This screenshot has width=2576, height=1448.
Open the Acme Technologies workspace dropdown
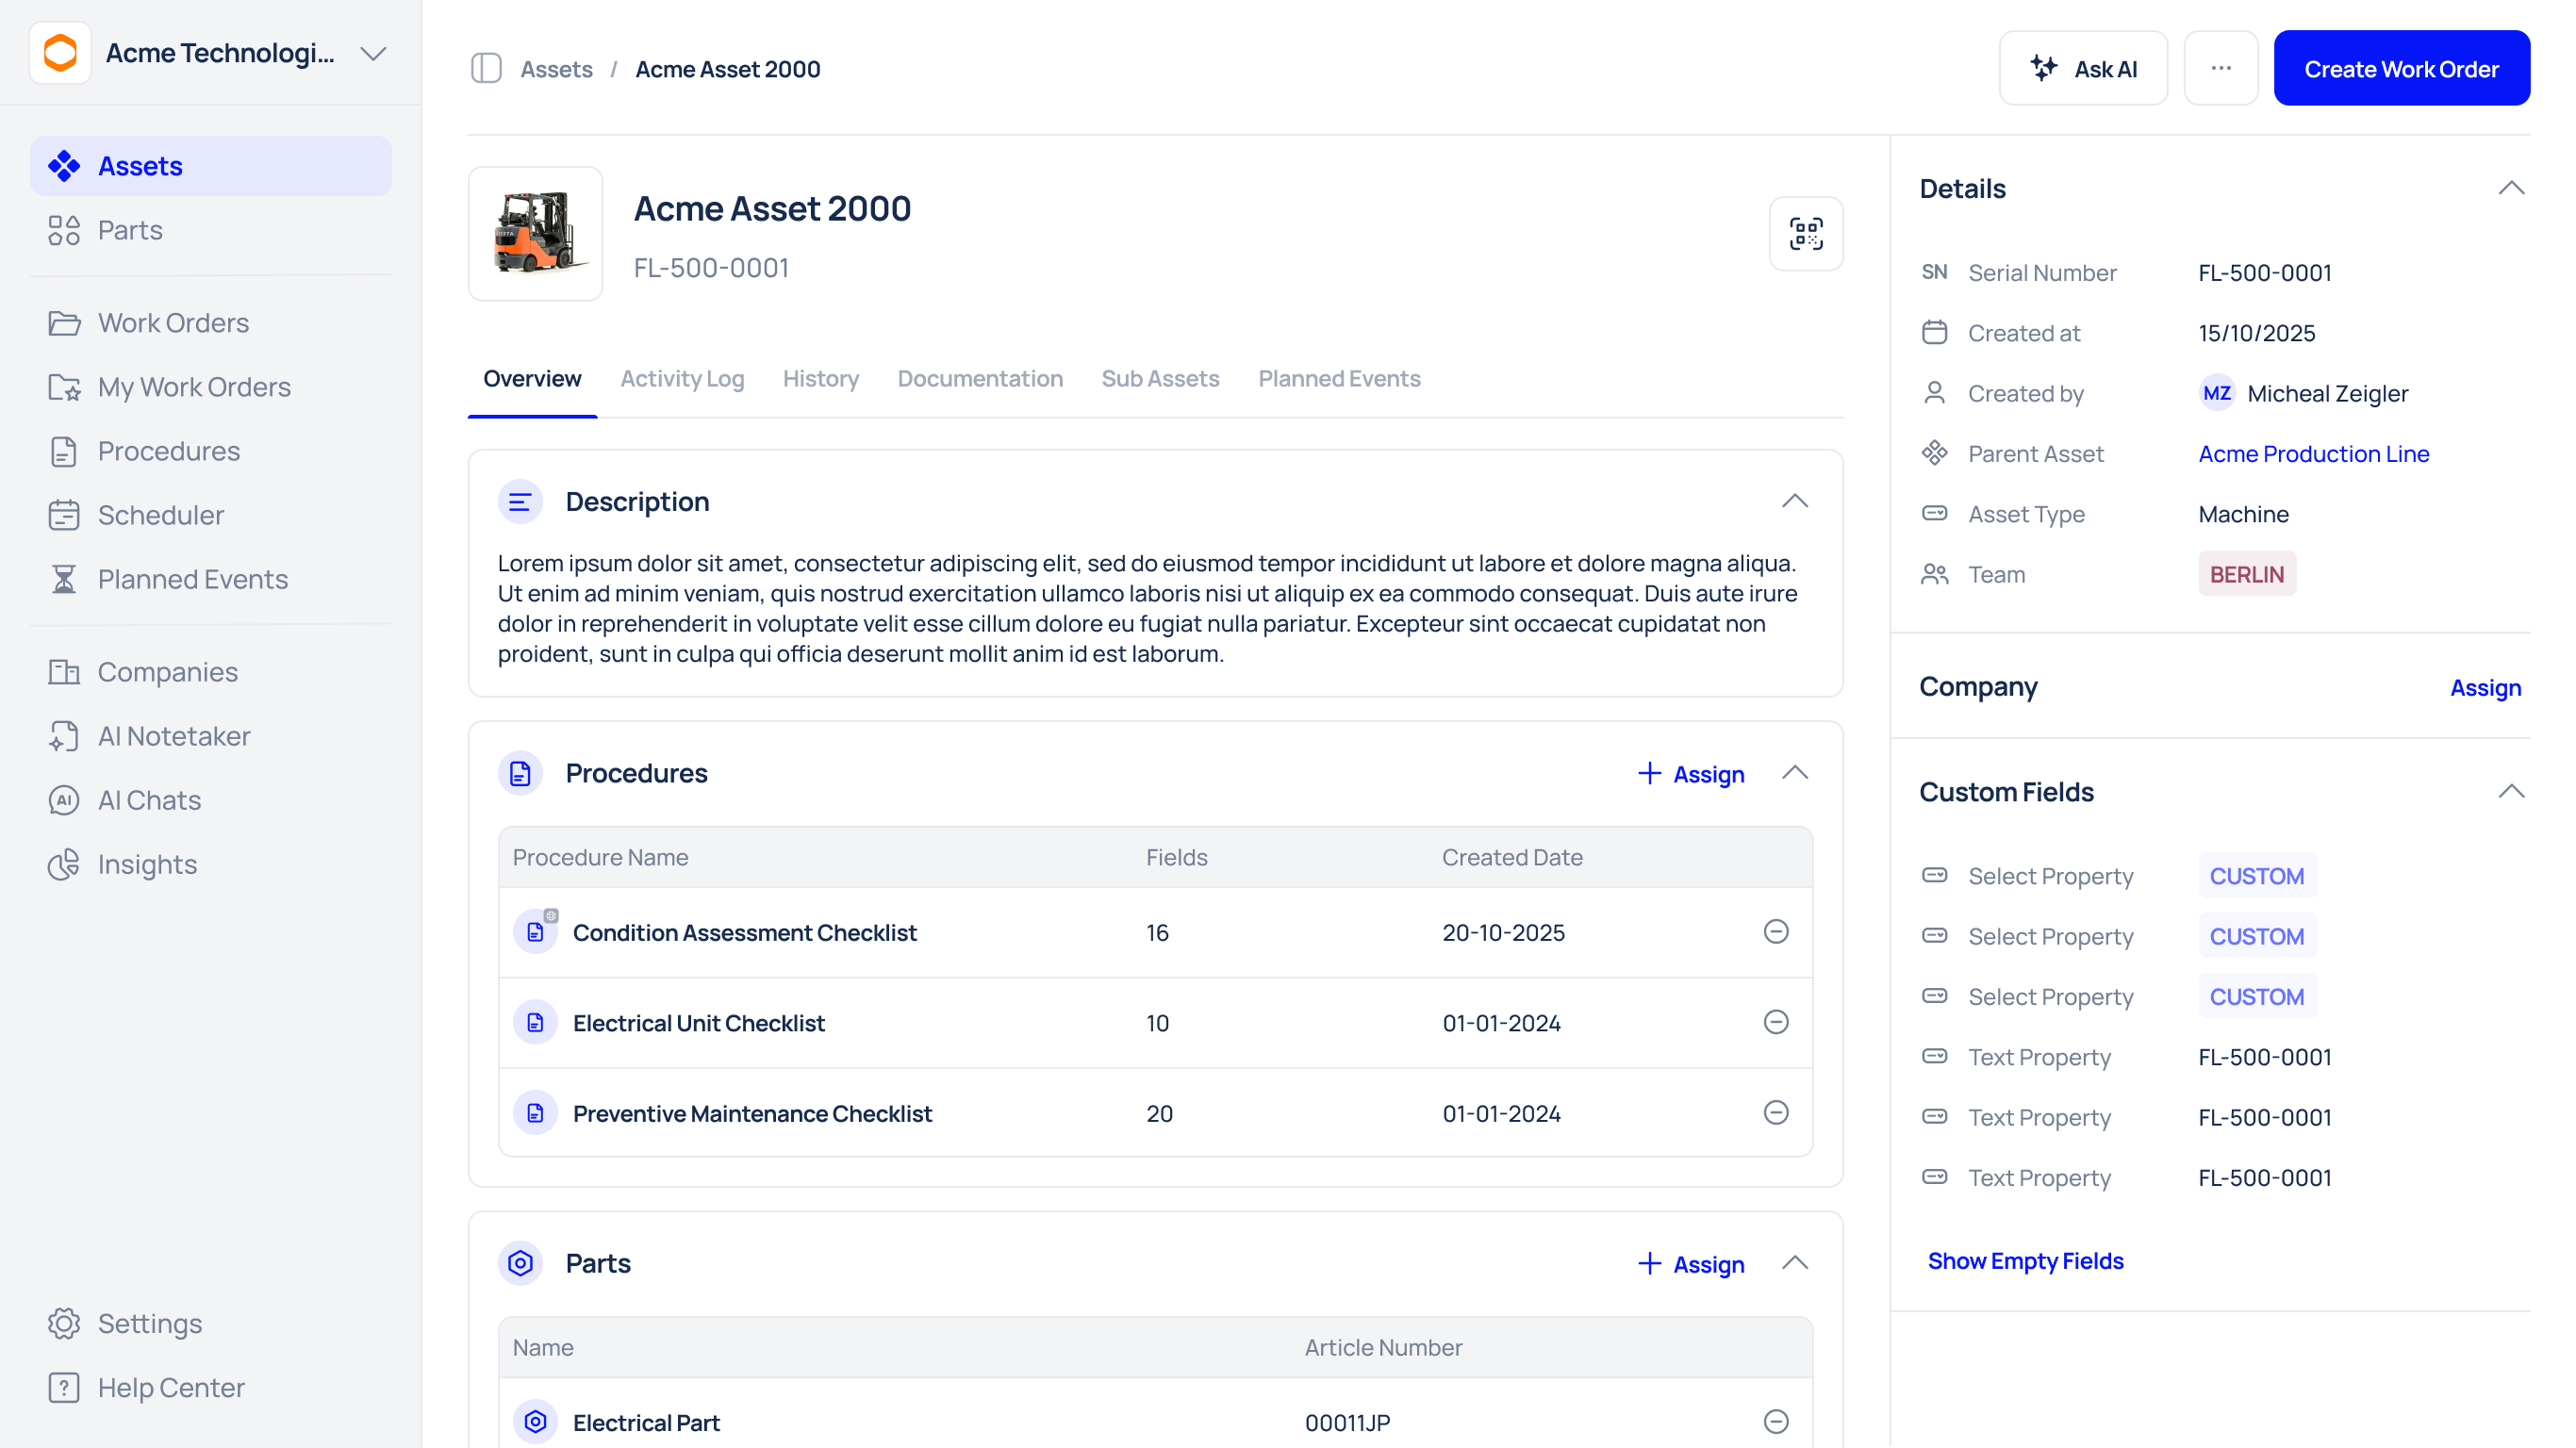pos(373,53)
